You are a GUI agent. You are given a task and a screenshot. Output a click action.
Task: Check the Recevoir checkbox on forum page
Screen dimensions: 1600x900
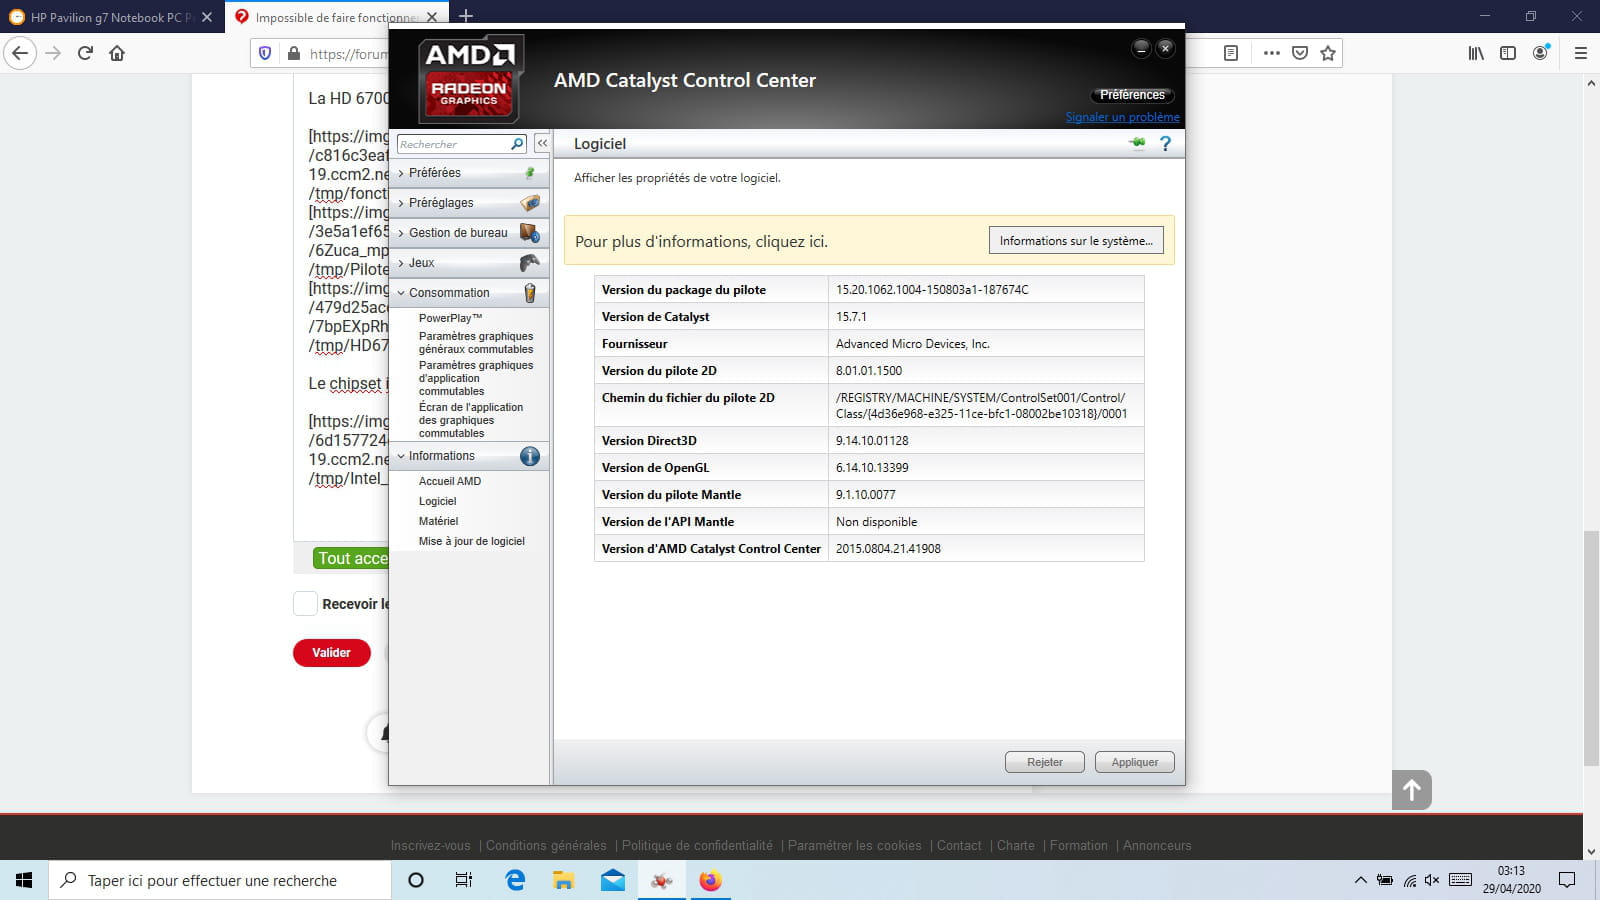[305, 604]
